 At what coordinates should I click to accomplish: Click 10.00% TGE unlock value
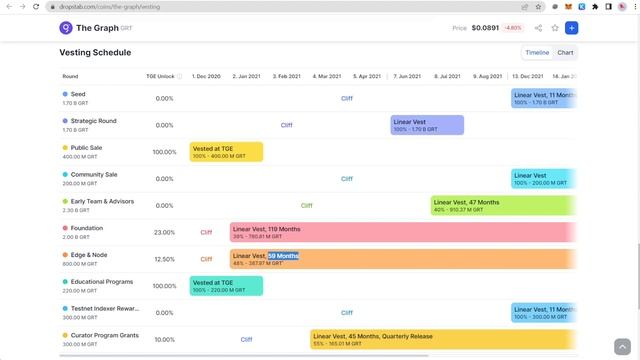pyautogui.click(x=164, y=340)
